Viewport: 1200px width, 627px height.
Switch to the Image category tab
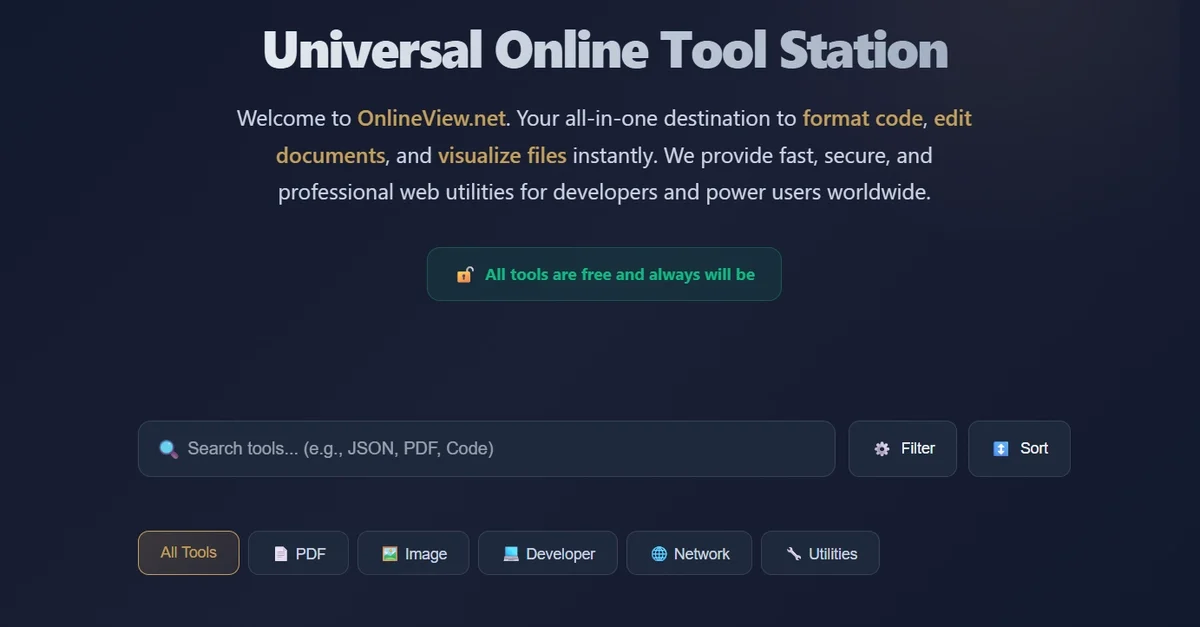point(413,552)
